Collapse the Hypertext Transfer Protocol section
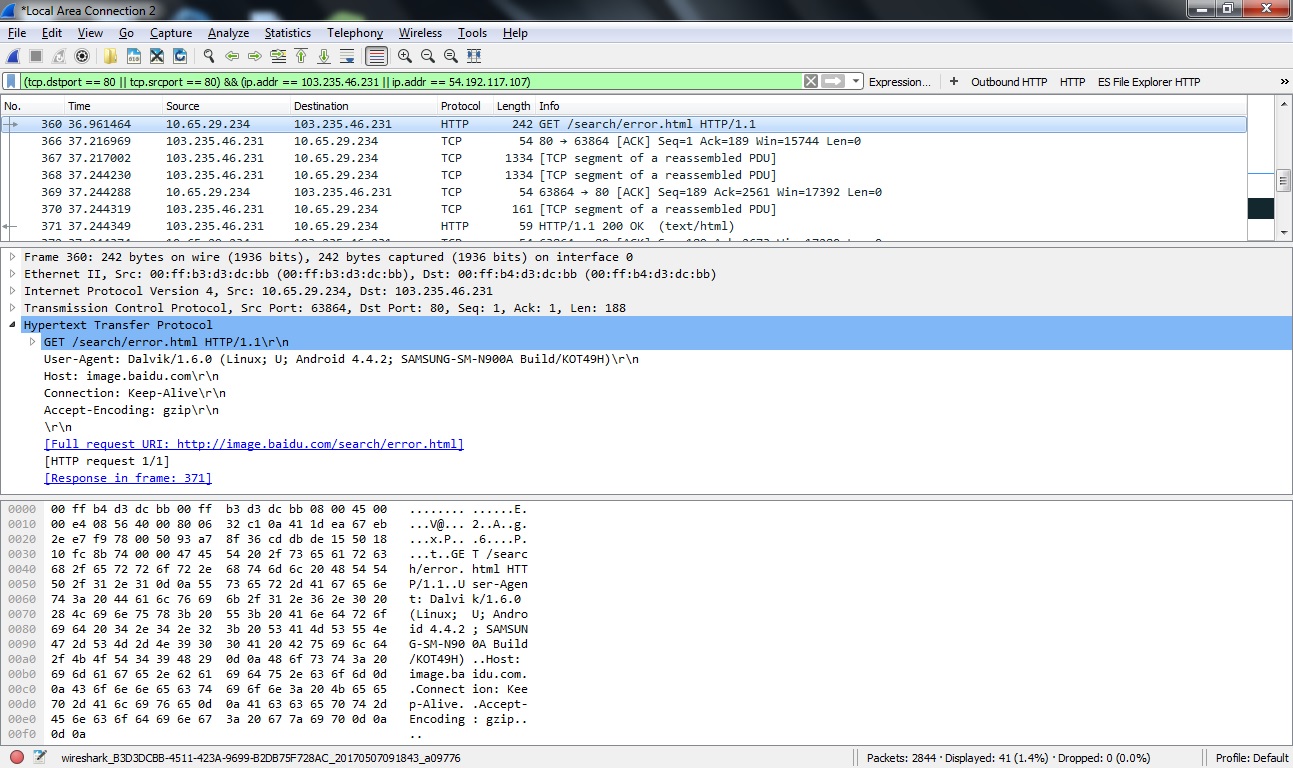The image size is (1293, 768). click(x=12, y=325)
